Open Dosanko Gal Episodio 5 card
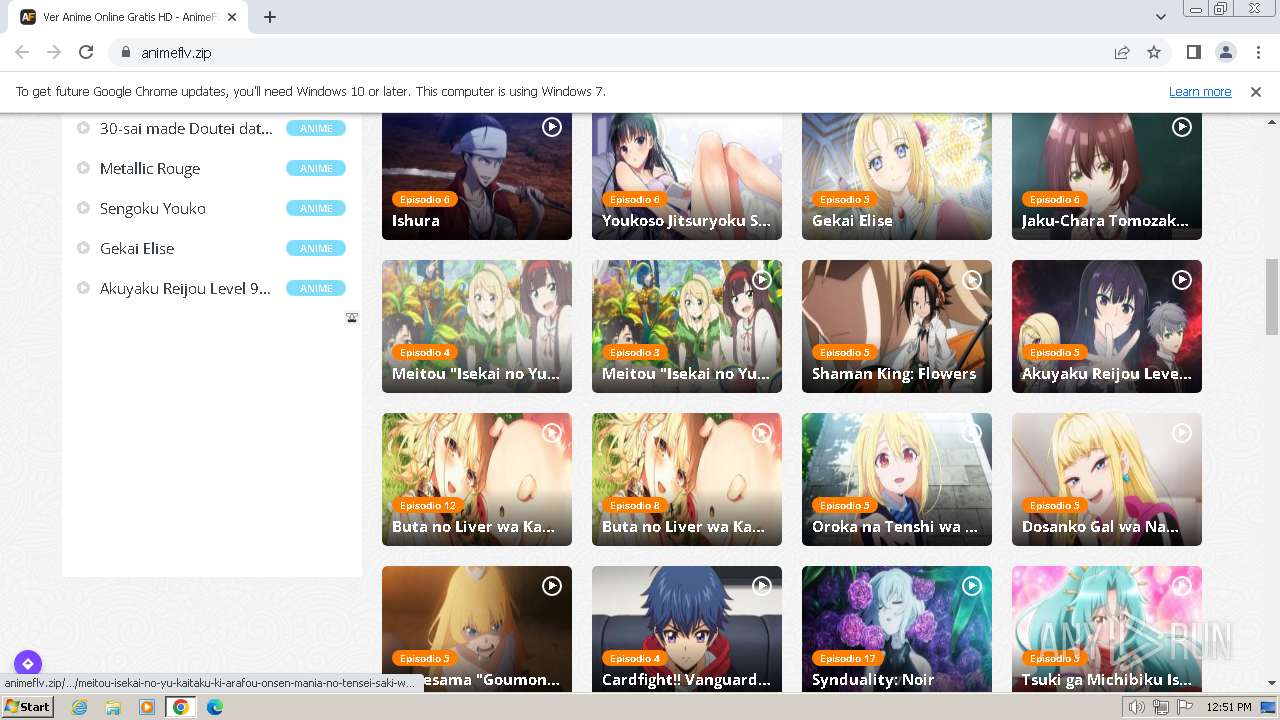Viewport: 1280px width, 720px height. point(1107,479)
